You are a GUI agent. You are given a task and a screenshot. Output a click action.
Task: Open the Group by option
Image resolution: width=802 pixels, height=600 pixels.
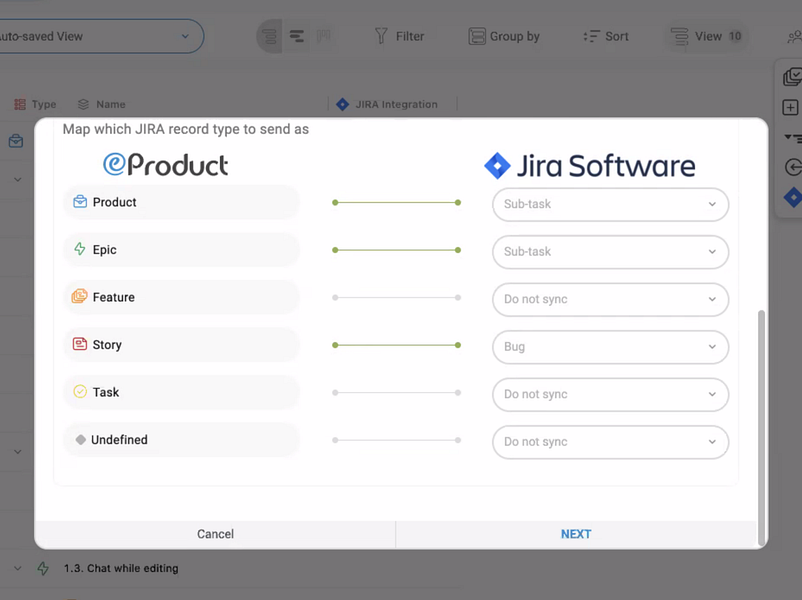[x=504, y=36]
